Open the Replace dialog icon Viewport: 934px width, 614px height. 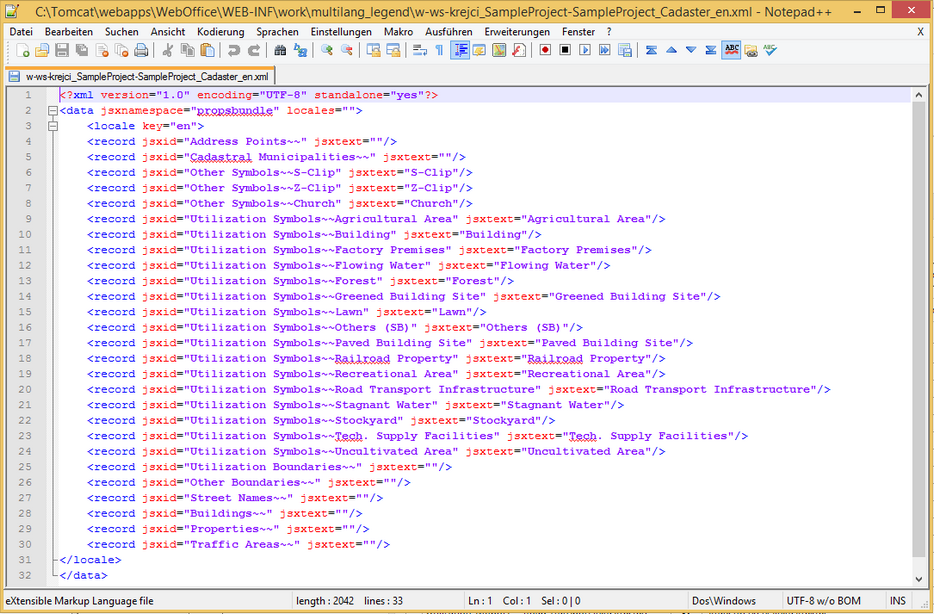300,50
